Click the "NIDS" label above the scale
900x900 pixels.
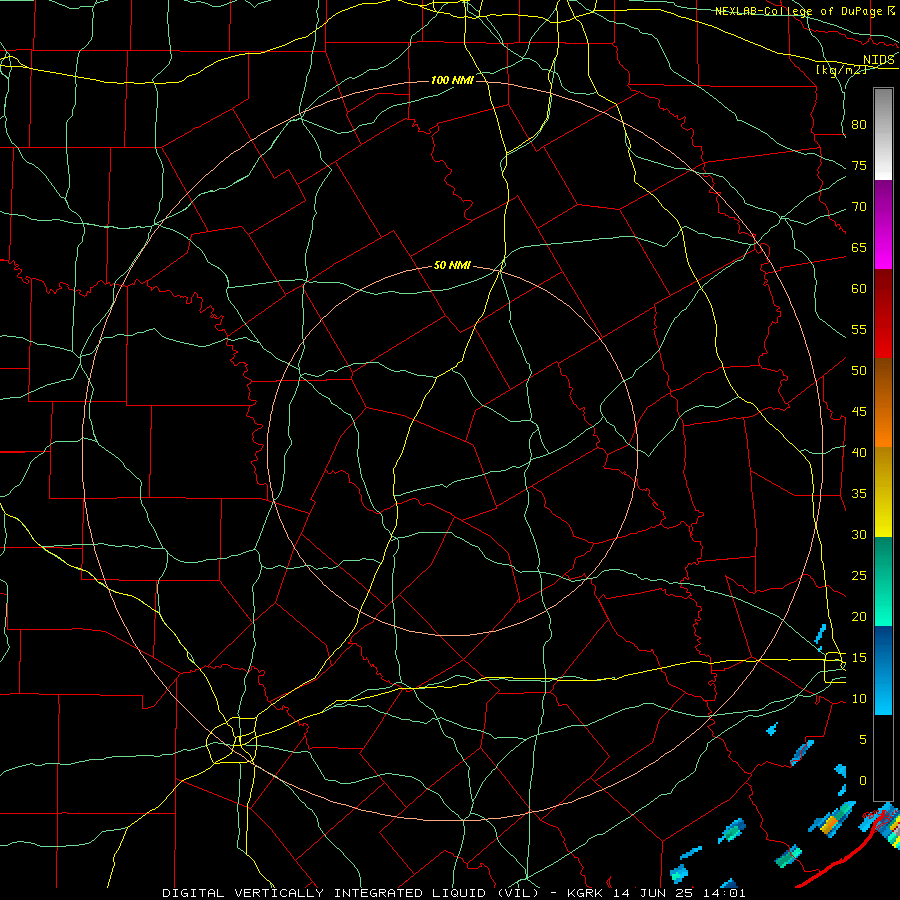[879, 60]
